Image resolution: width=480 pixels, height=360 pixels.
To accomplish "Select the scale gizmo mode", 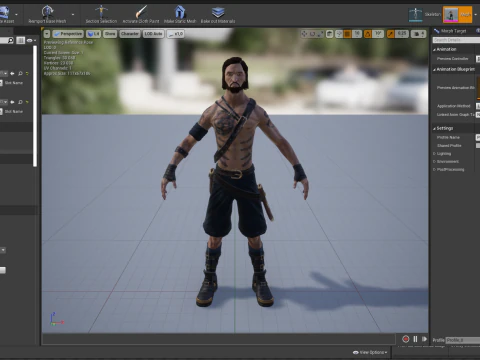I will [x=320, y=34].
